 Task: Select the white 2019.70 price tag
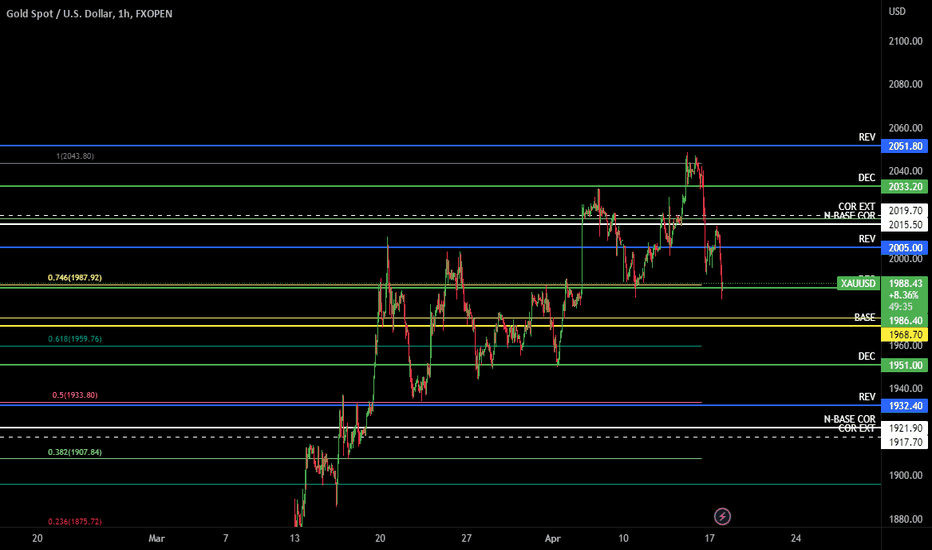[x=905, y=210]
